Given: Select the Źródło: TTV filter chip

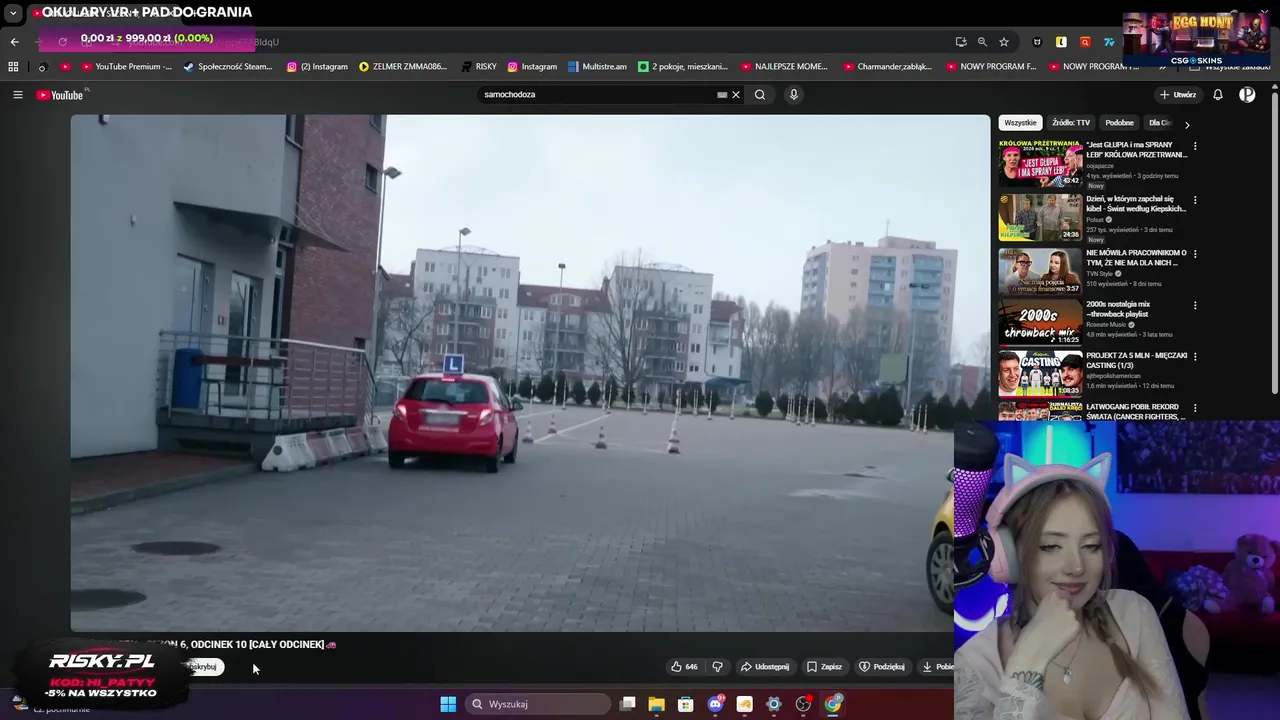Looking at the screenshot, I should (1071, 123).
